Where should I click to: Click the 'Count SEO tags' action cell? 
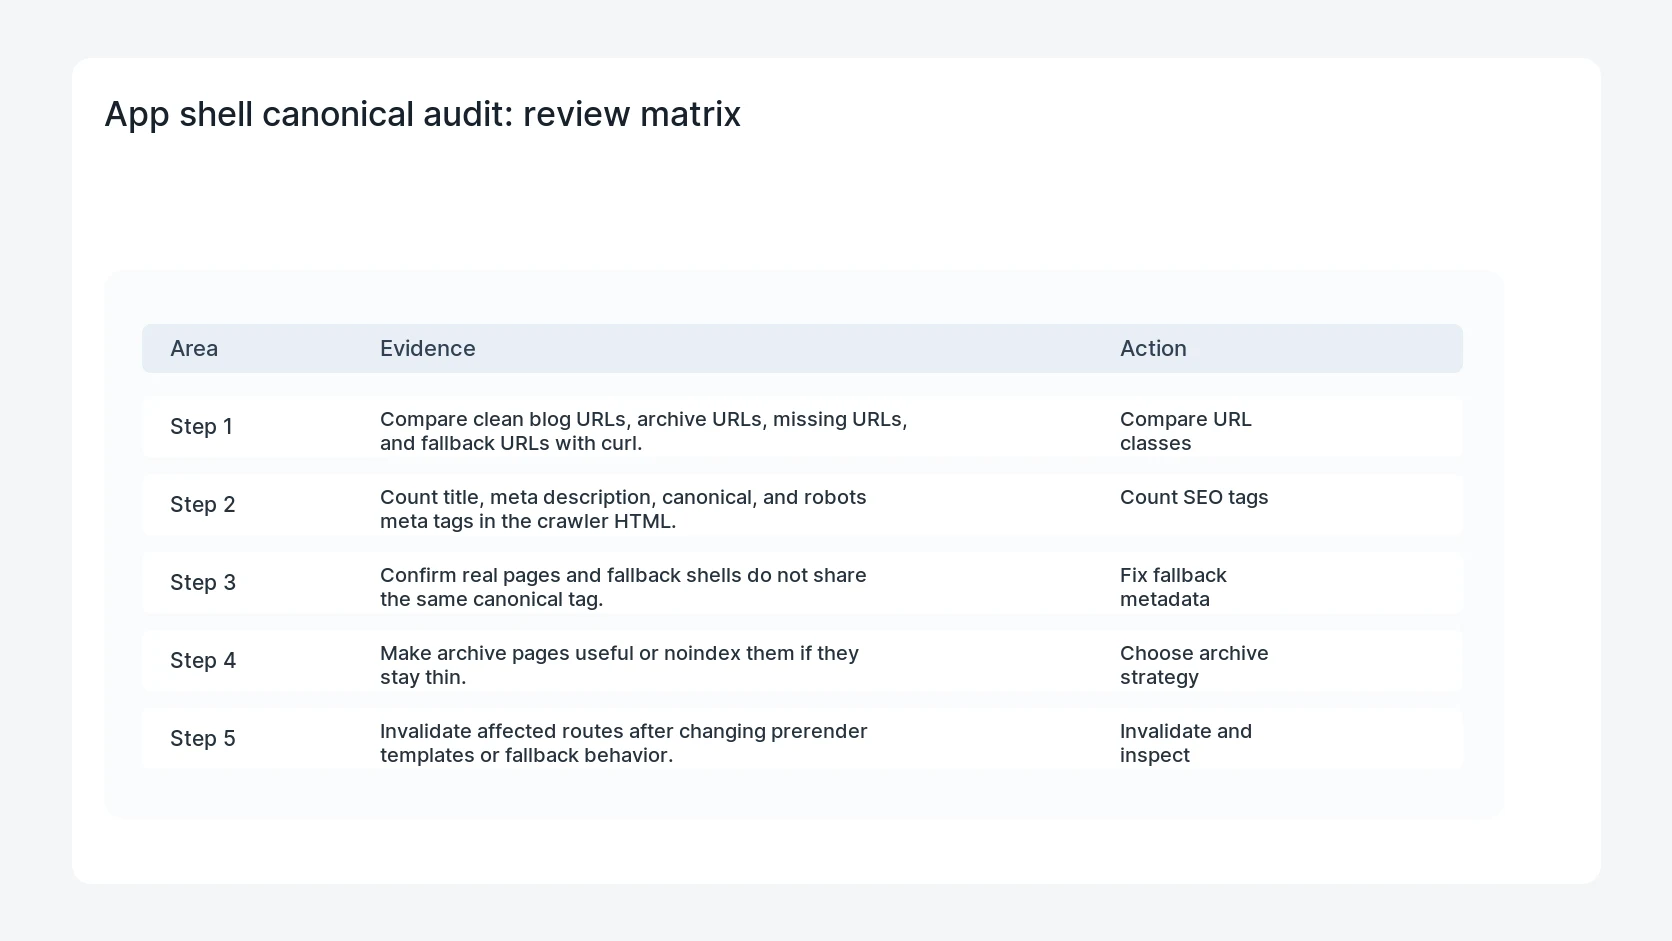click(1194, 497)
